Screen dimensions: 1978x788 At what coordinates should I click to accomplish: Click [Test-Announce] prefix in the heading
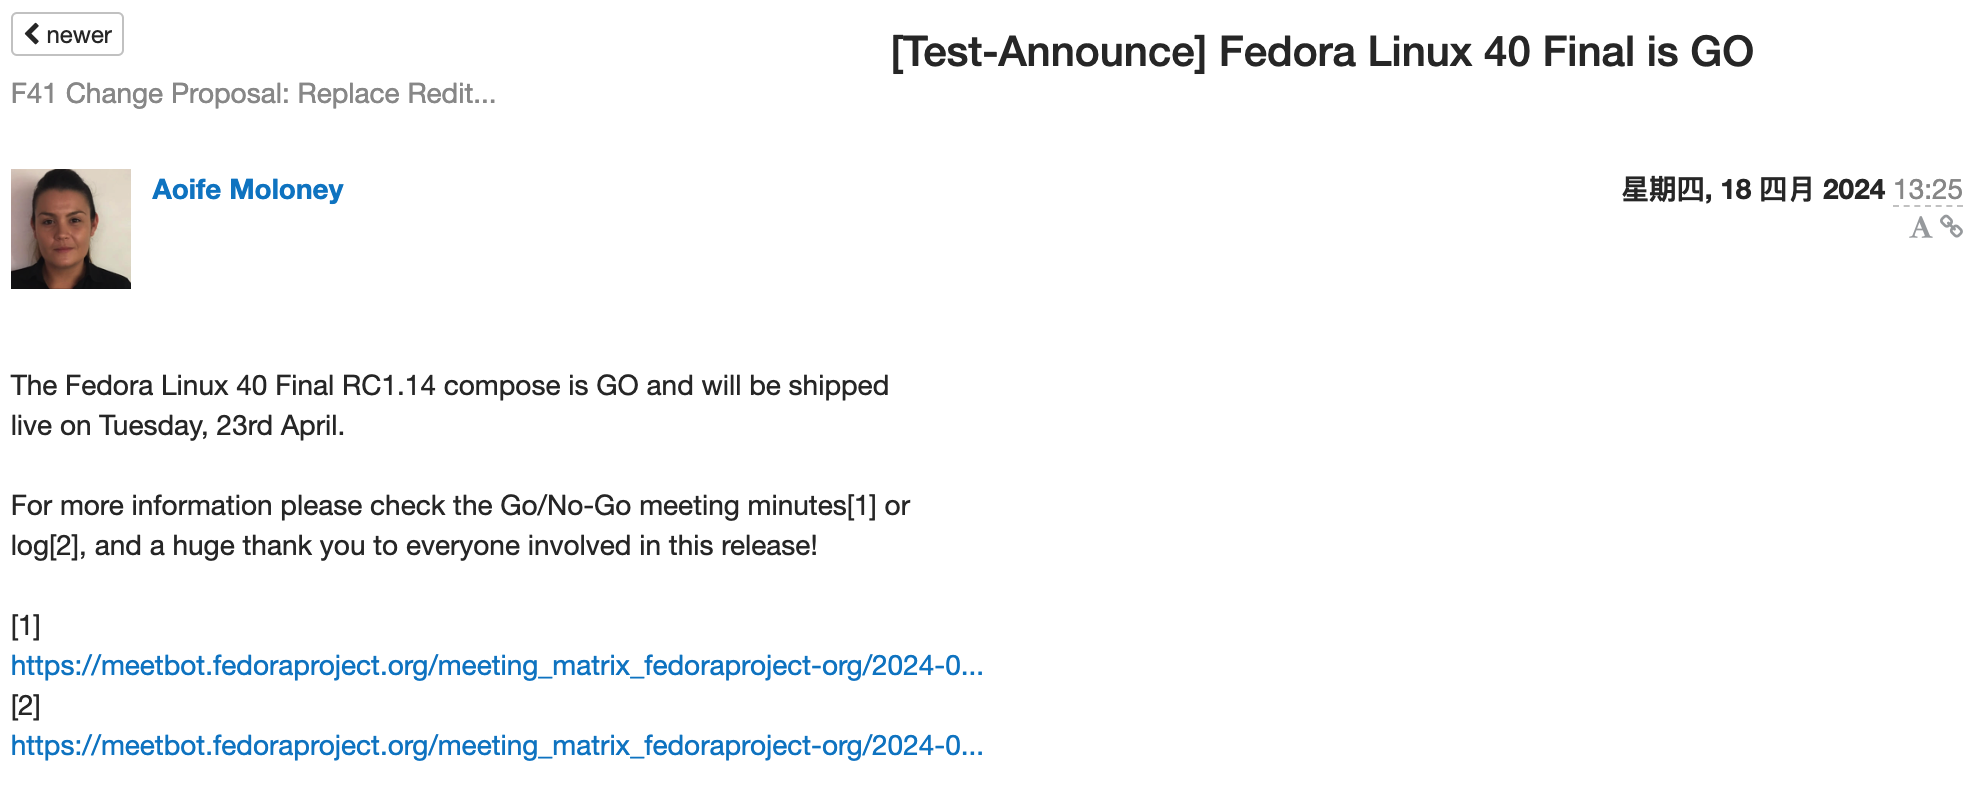point(1049,51)
